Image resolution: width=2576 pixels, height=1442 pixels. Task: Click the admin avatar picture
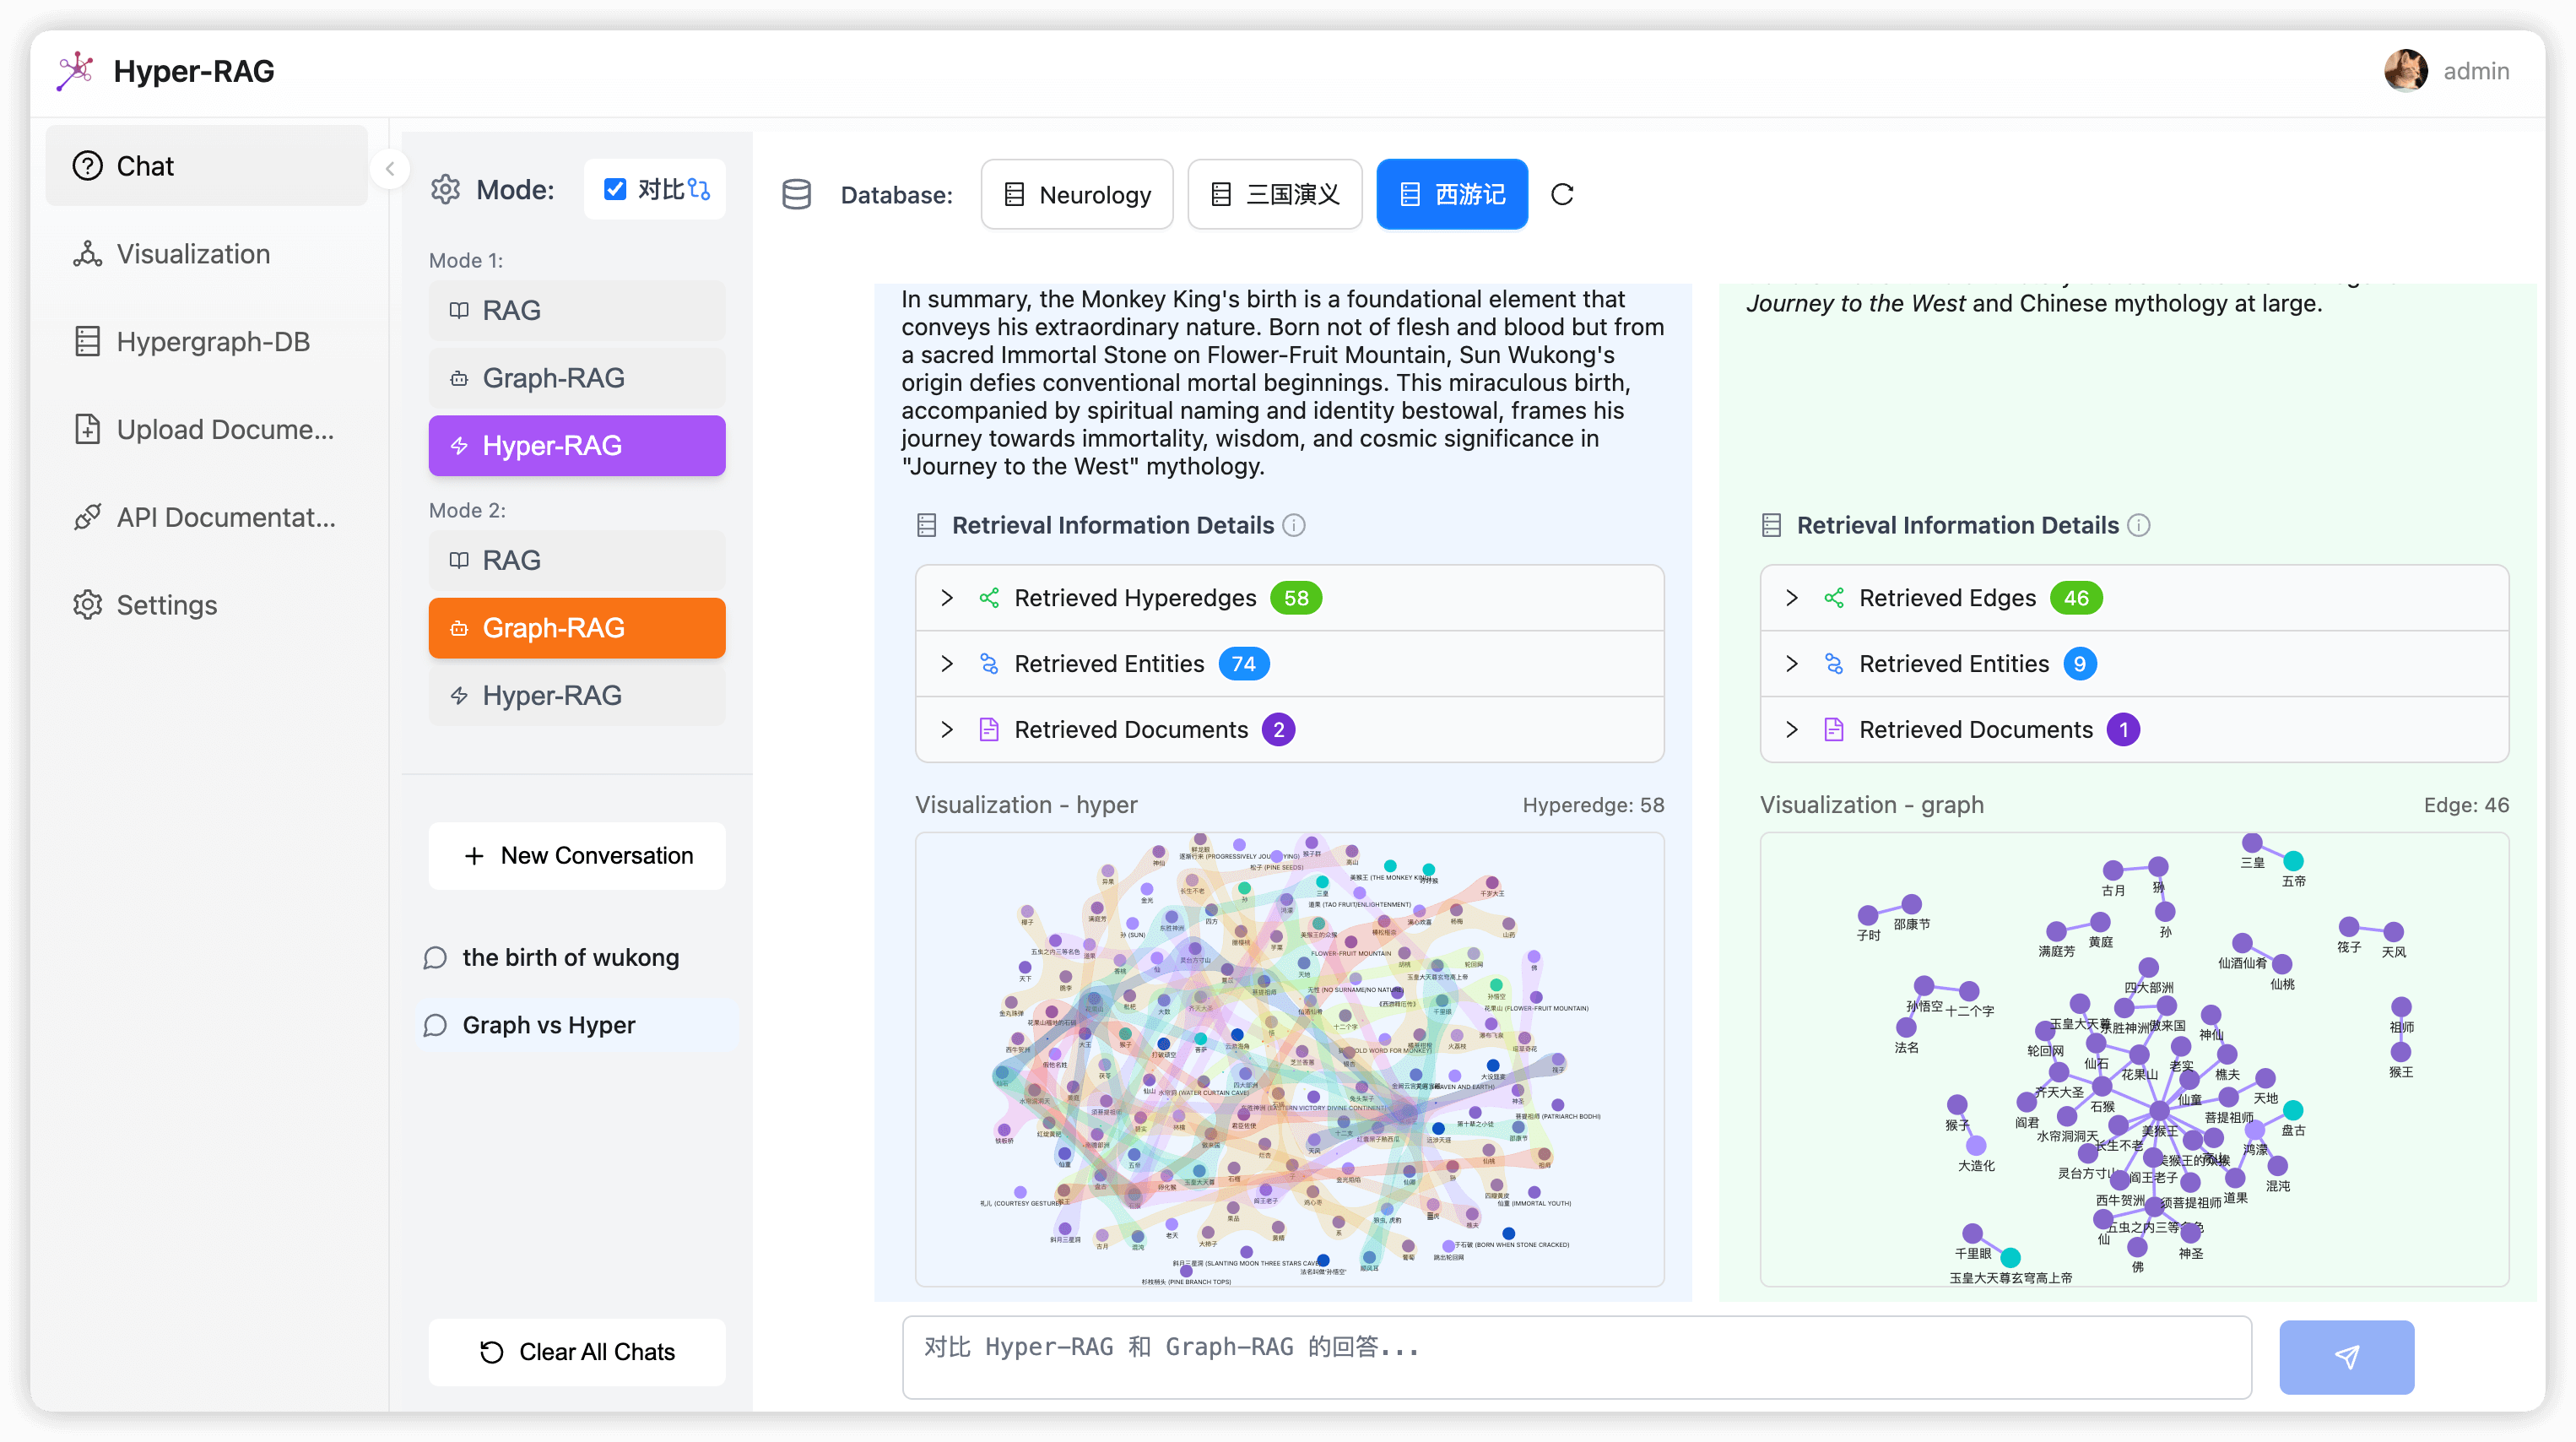tap(2405, 71)
